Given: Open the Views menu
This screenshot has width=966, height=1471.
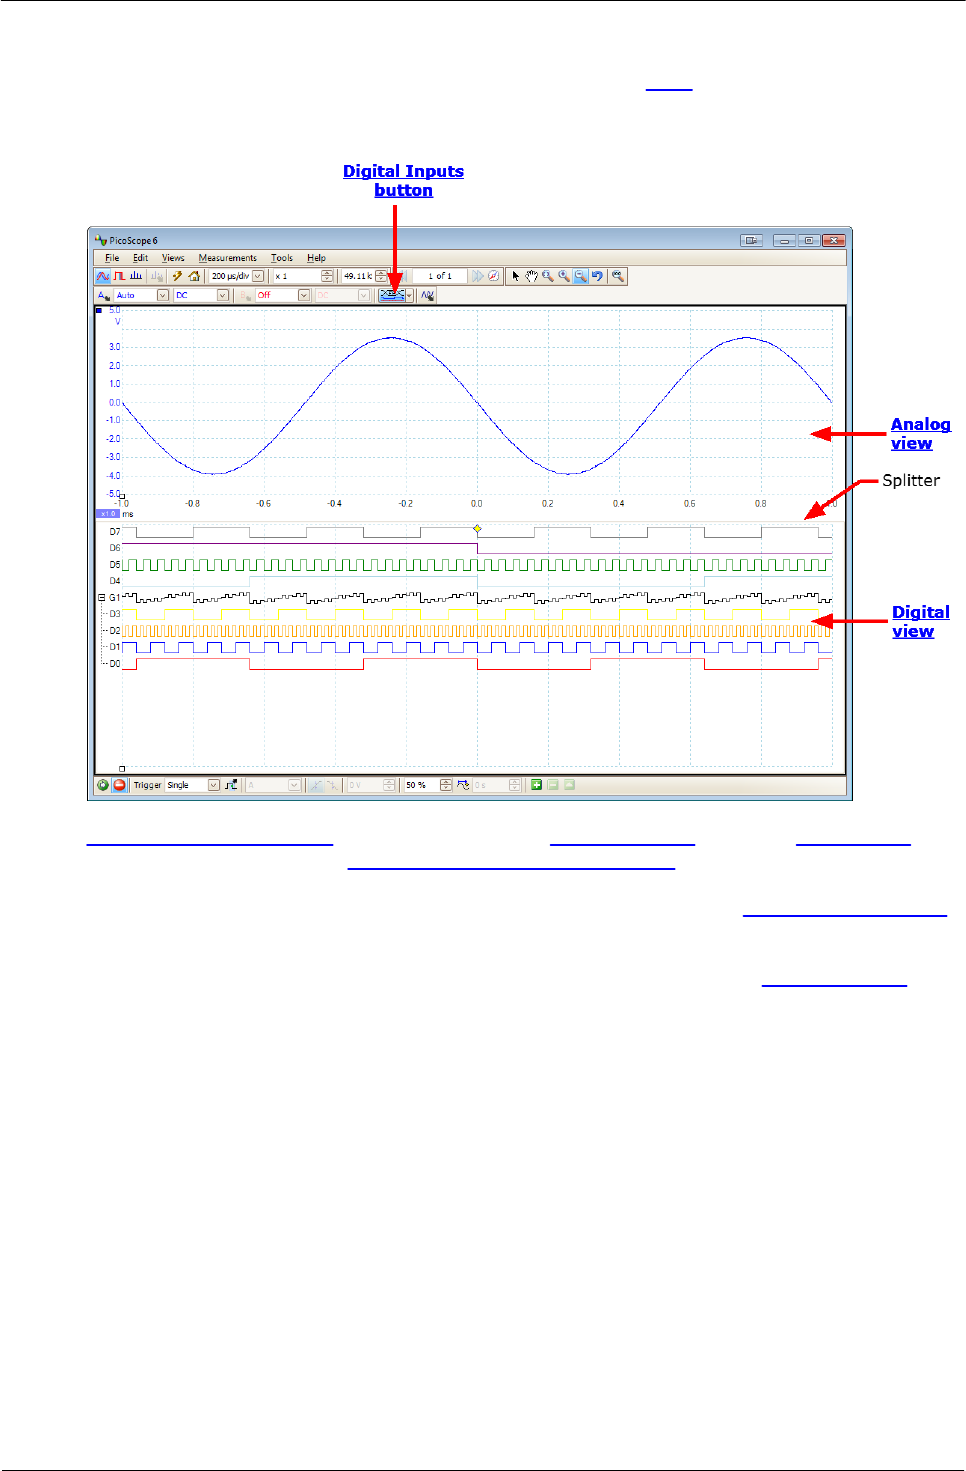Looking at the screenshot, I should click(173, 258).
